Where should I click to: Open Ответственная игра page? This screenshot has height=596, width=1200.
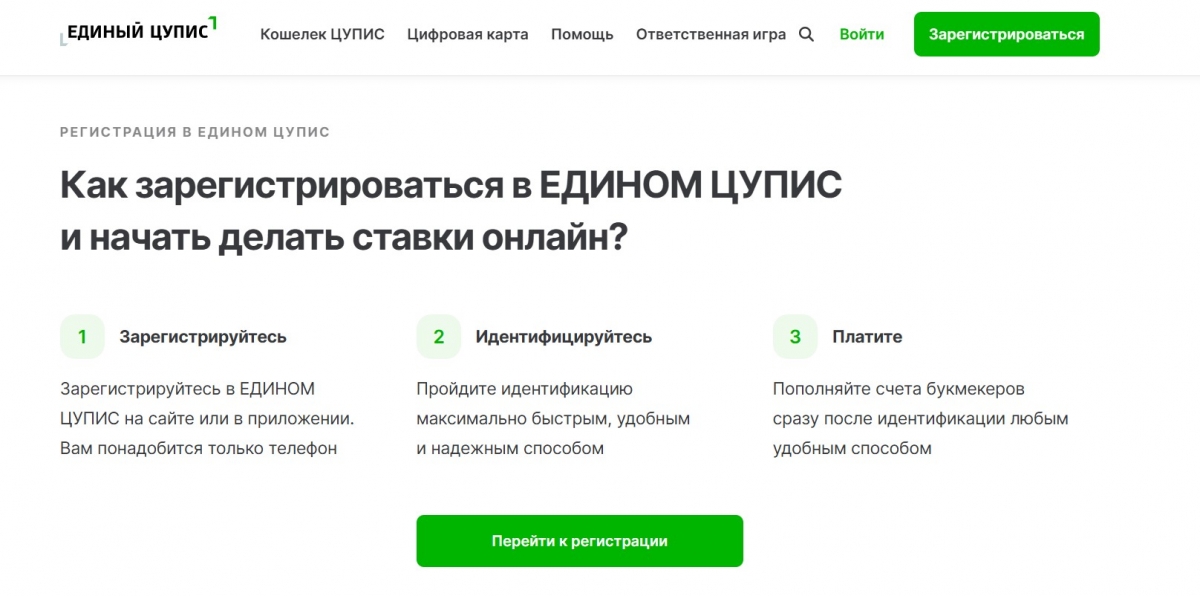click(x=711, y=34)
